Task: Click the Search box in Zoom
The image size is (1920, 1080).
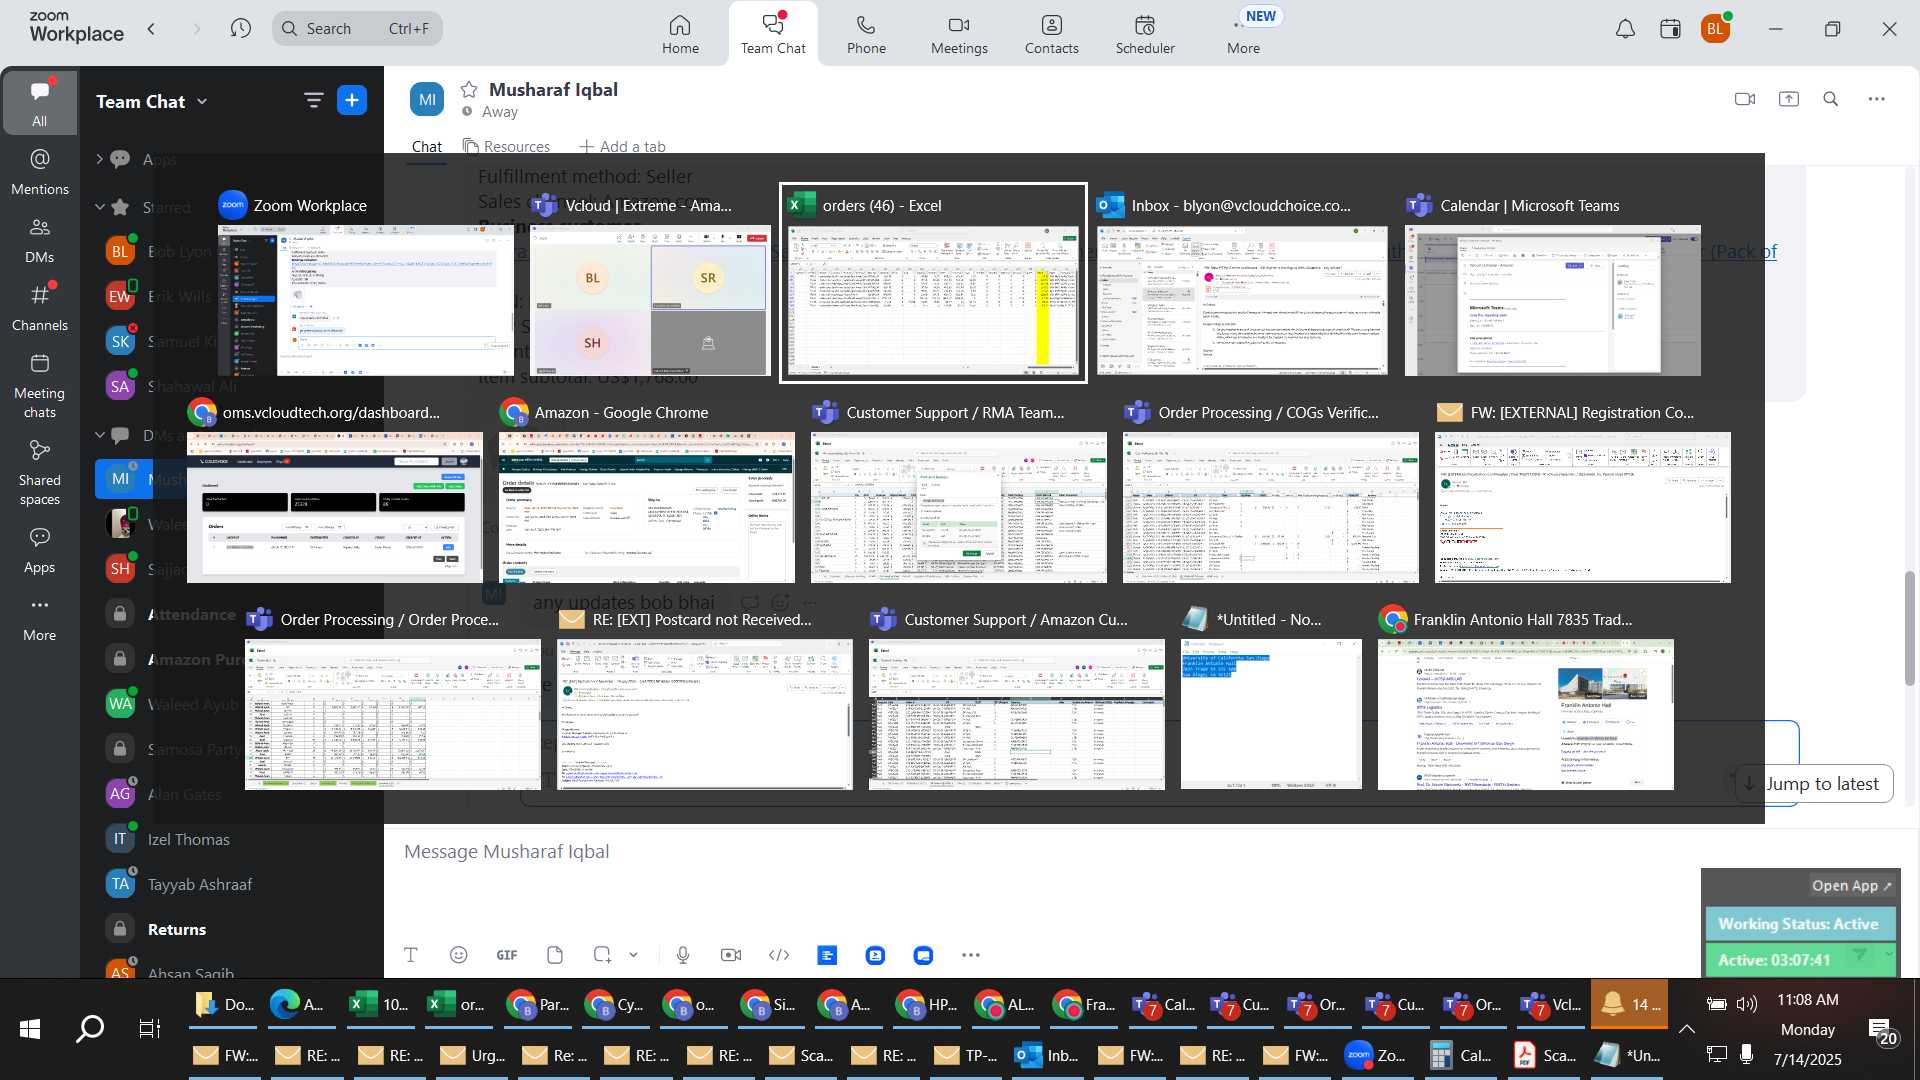Action: click(x=357, y=29)
